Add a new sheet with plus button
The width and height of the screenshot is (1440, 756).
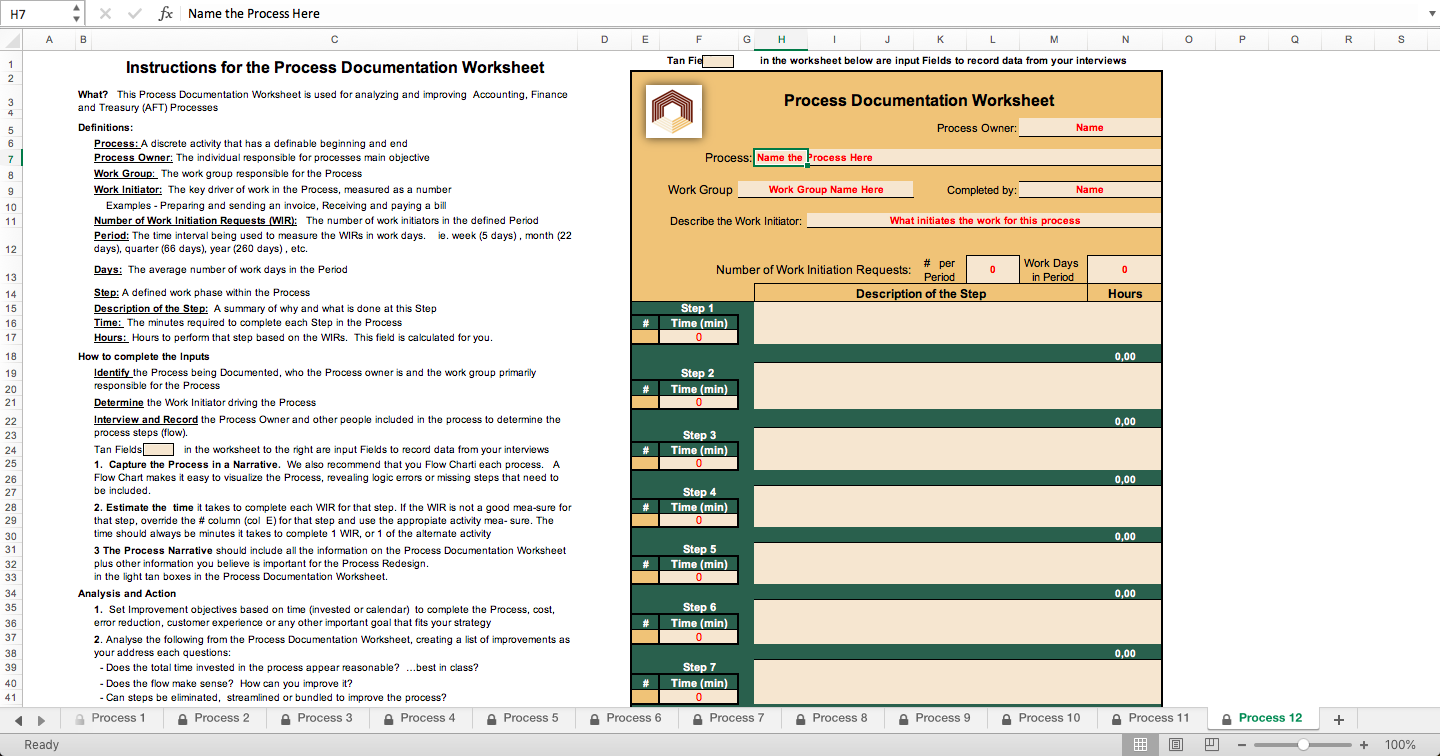click(1338, 718)
